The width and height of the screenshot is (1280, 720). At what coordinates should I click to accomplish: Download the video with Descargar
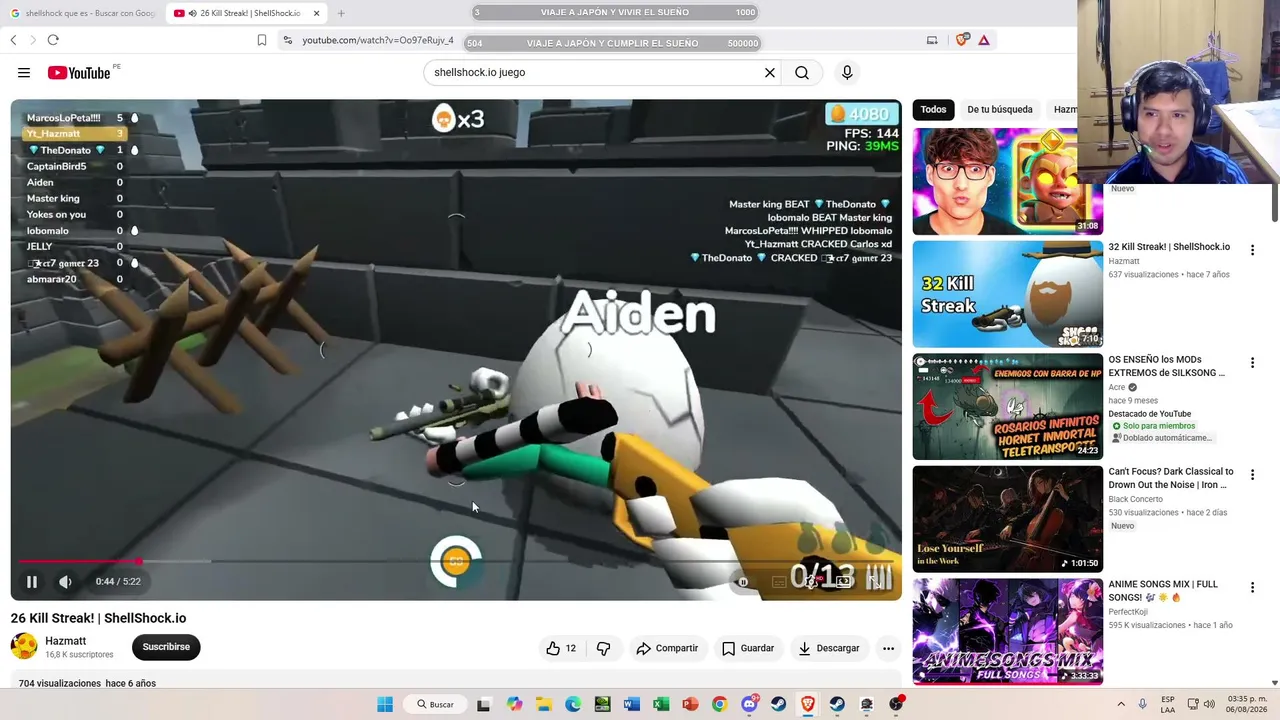tap(828, 648)
